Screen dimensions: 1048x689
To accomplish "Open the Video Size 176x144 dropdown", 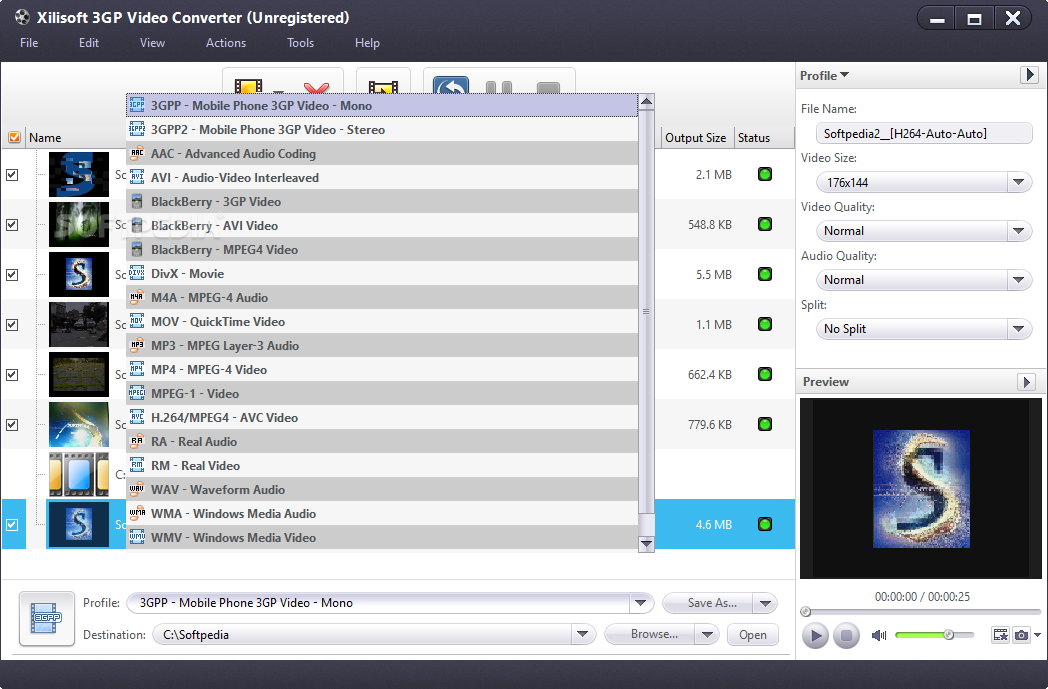I will click(924, 182).
